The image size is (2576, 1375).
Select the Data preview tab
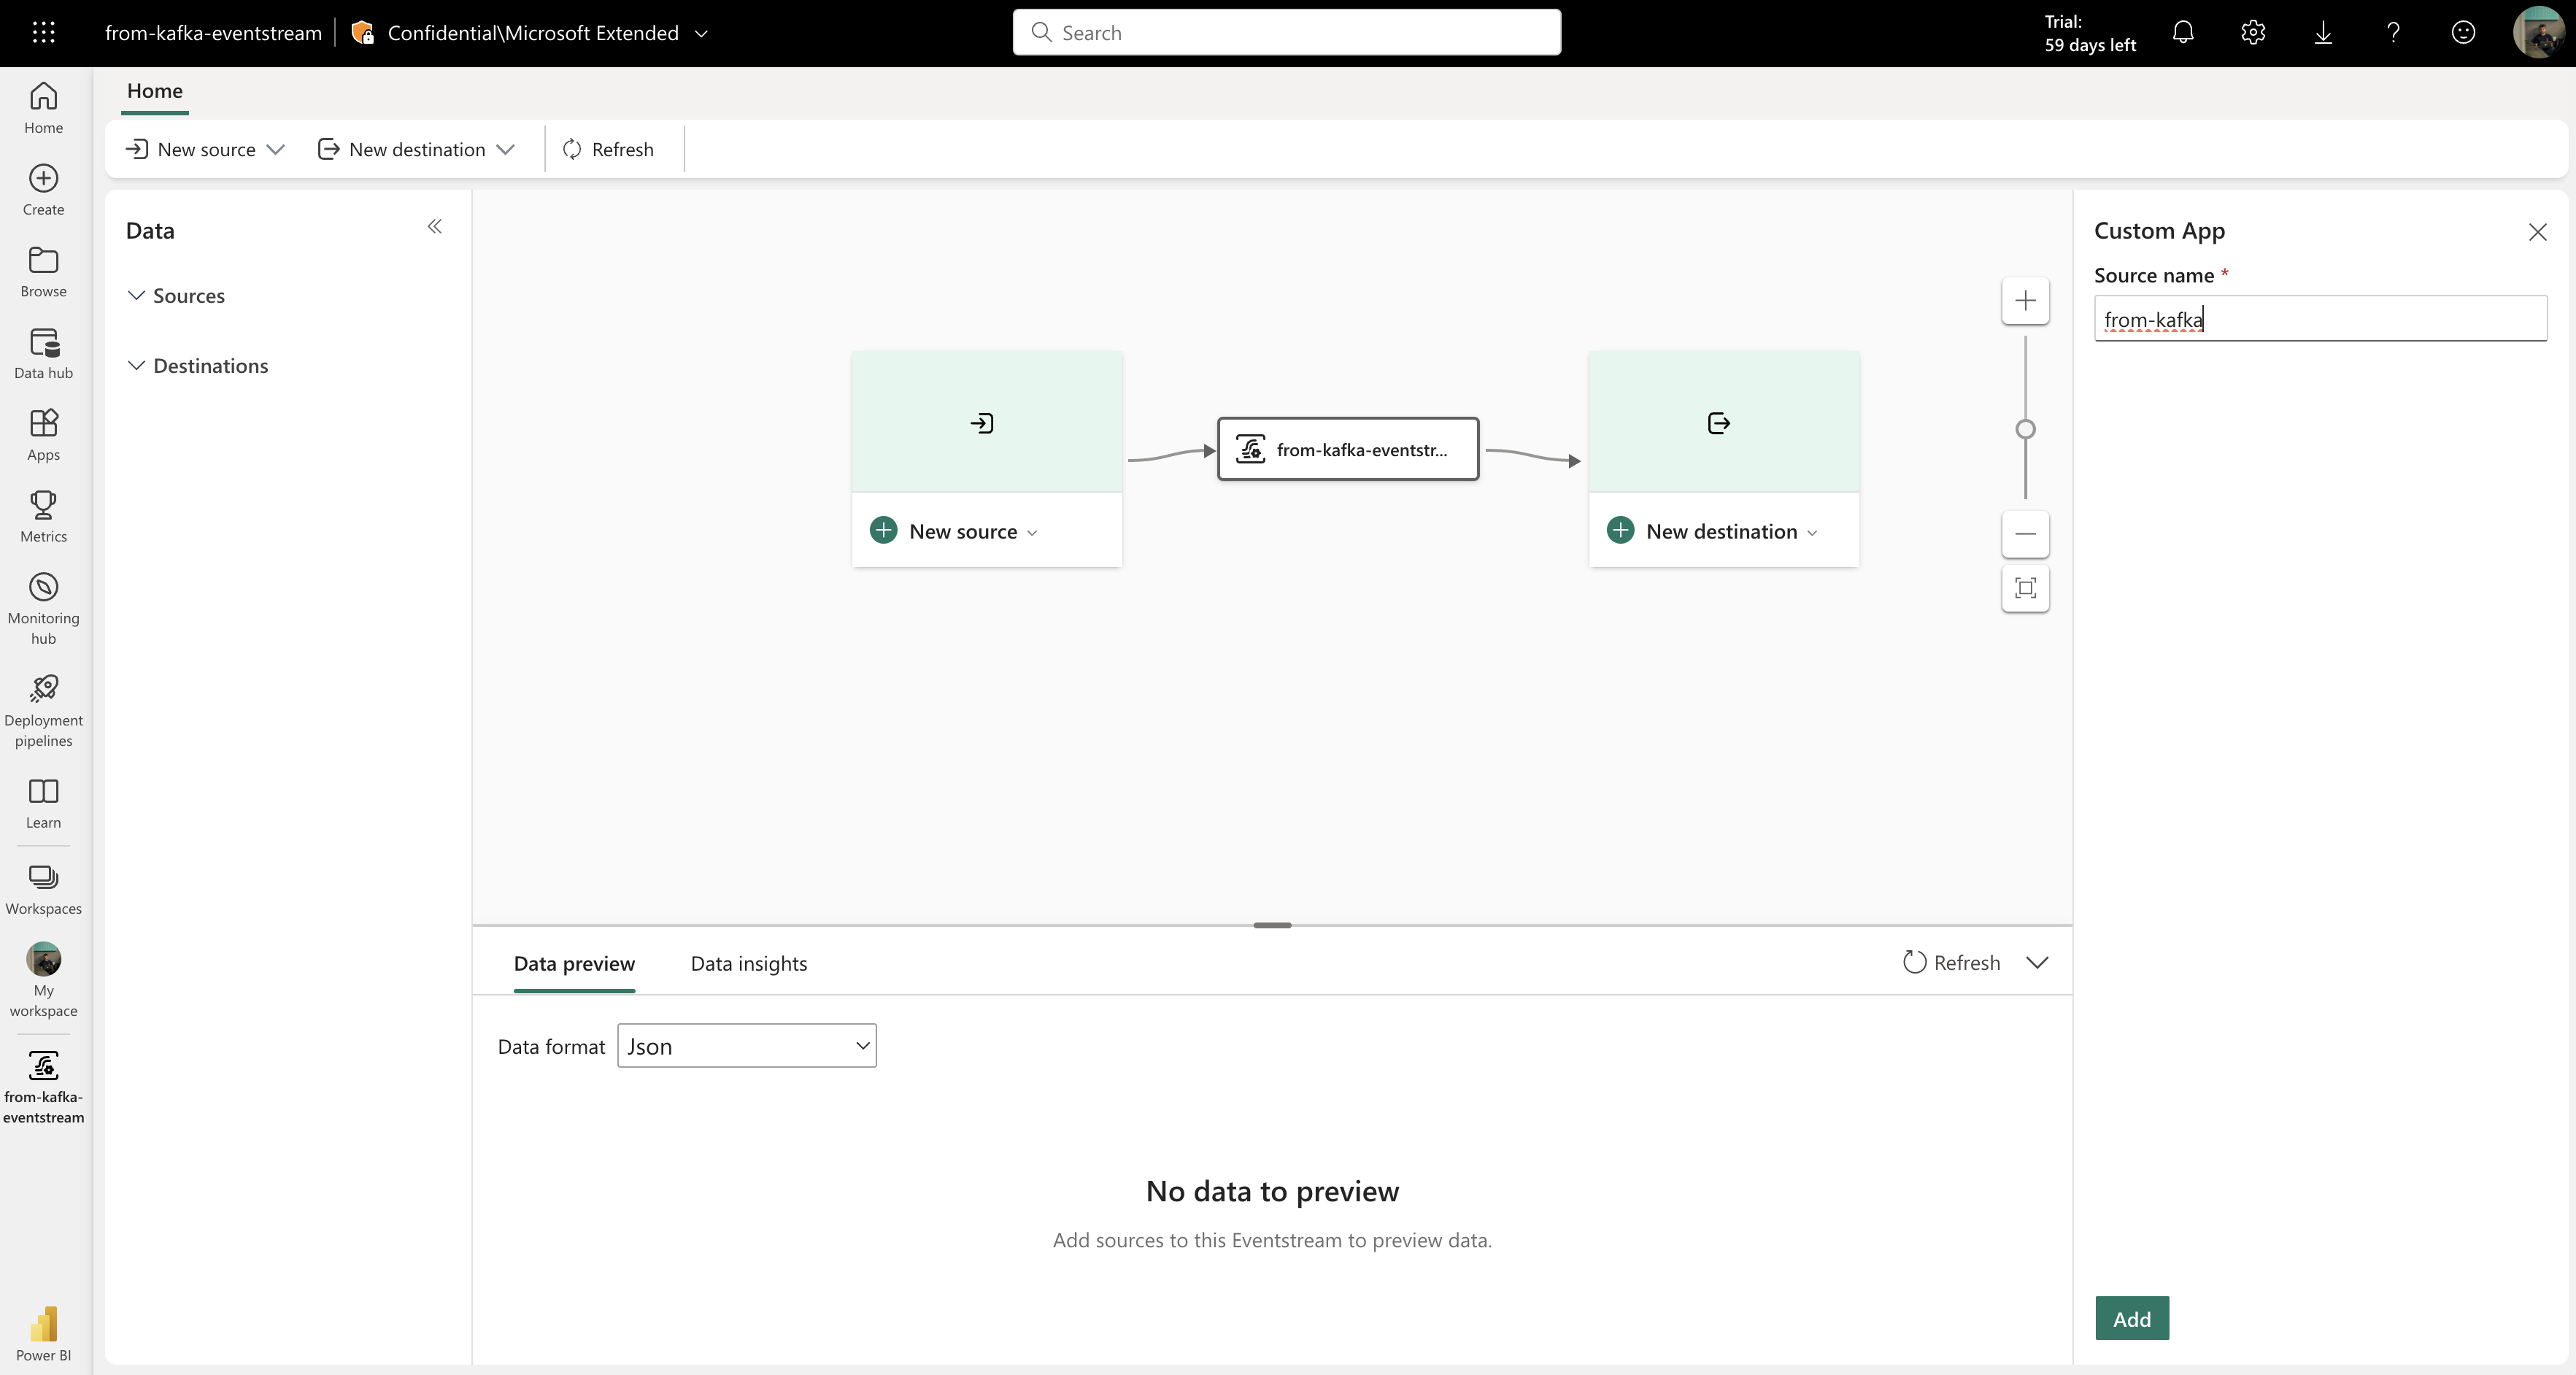point(574,963)
